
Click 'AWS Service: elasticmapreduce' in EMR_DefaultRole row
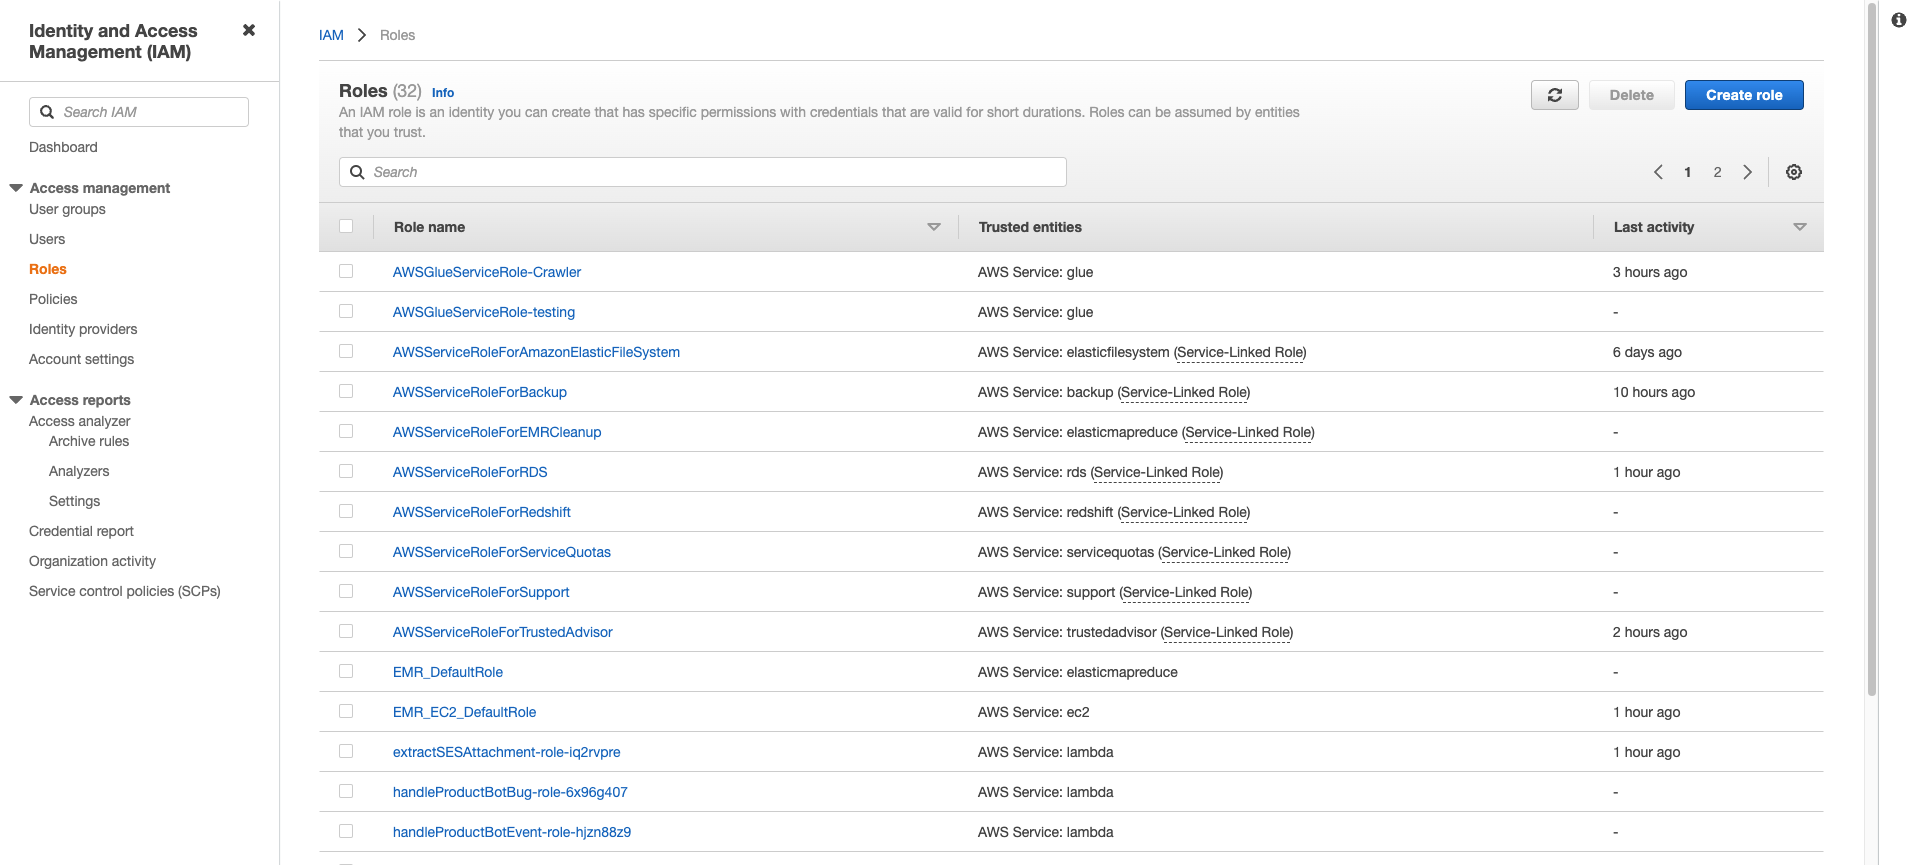pyautogui.click(x=1077, y=672)
